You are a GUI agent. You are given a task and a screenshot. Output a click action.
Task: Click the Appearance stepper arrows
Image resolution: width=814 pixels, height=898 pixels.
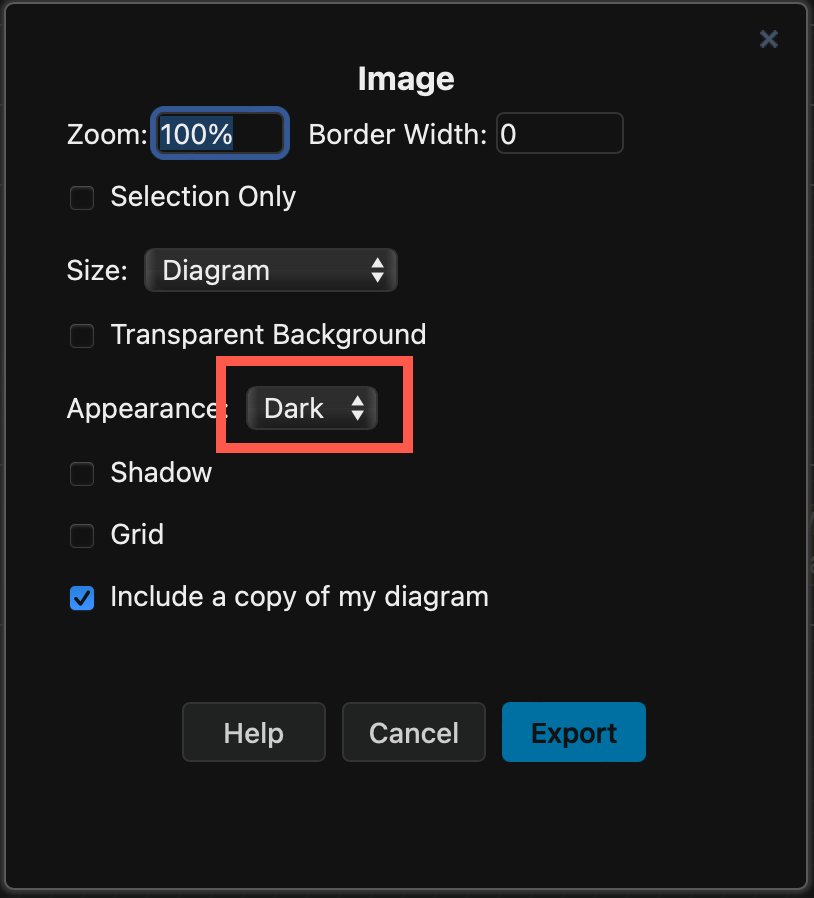pos(358,408)
